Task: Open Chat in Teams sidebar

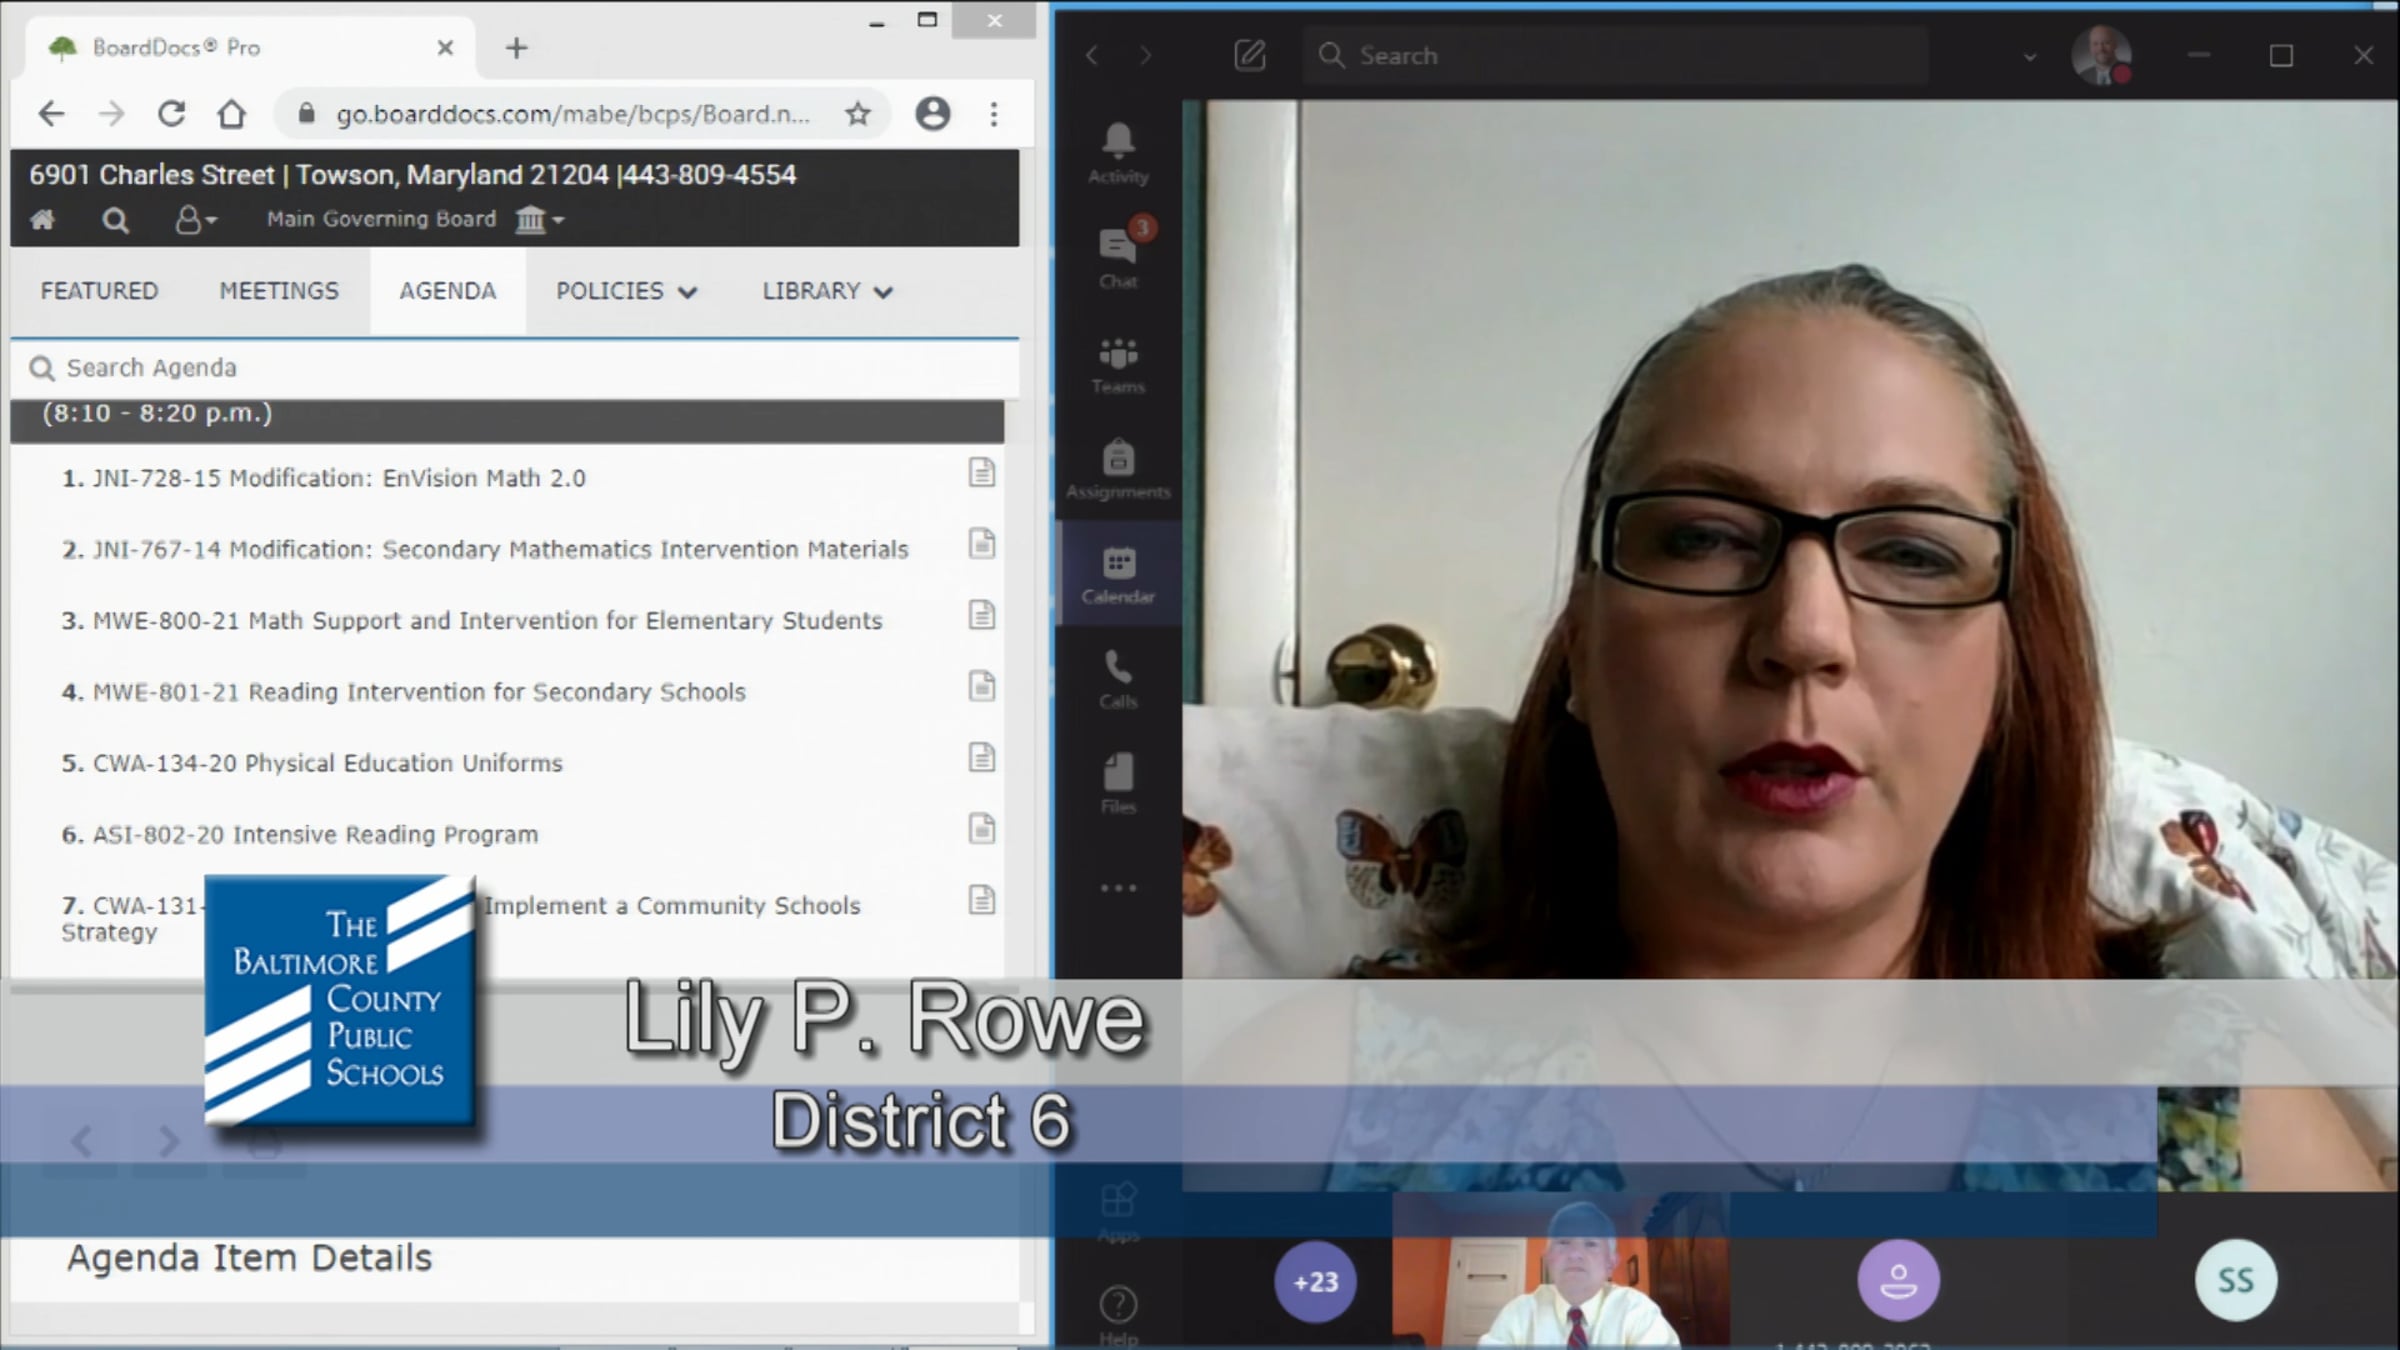Action: (x=1118, y=255)
